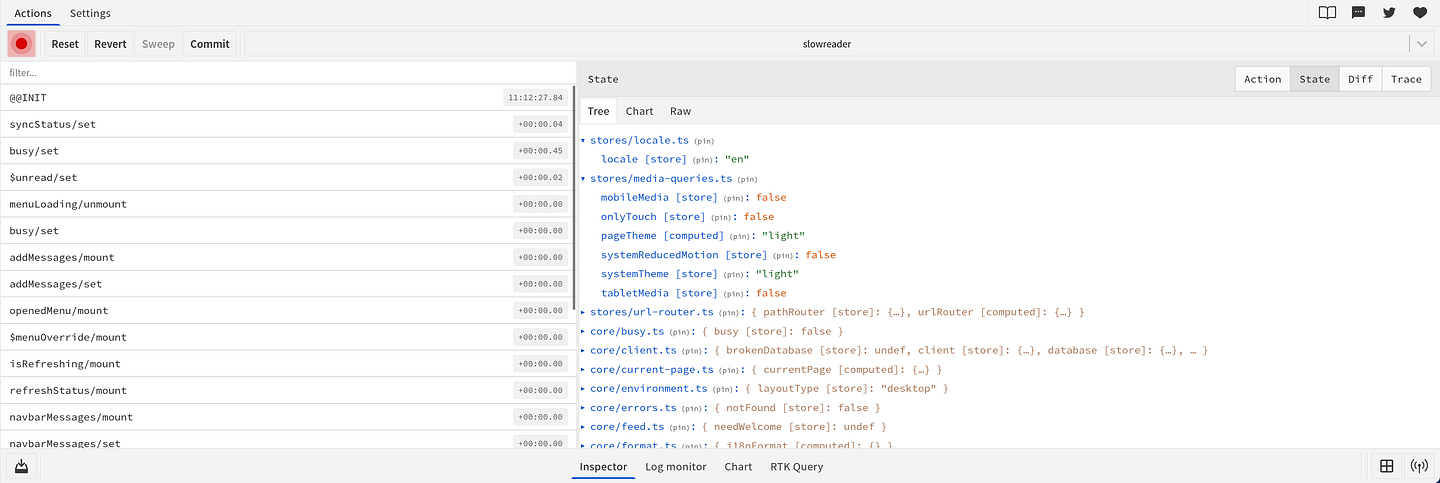Click the action filter input field
The width and height of the screenshot is (1440, 483).
[288, 72]
